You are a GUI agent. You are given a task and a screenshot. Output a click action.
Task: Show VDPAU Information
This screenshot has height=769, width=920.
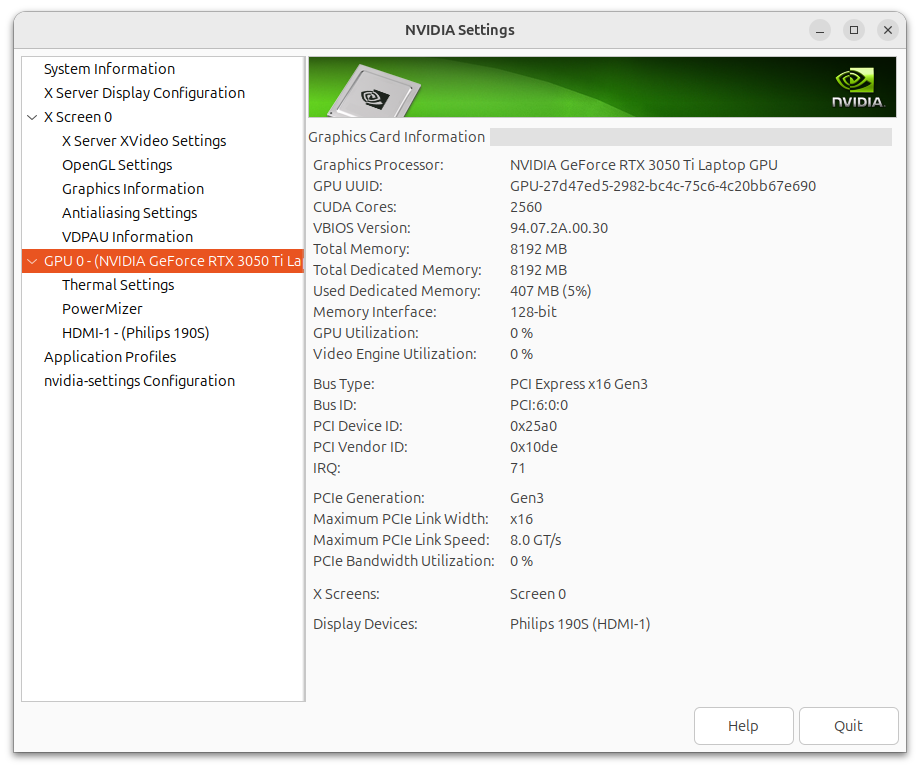tap(127, 237)
